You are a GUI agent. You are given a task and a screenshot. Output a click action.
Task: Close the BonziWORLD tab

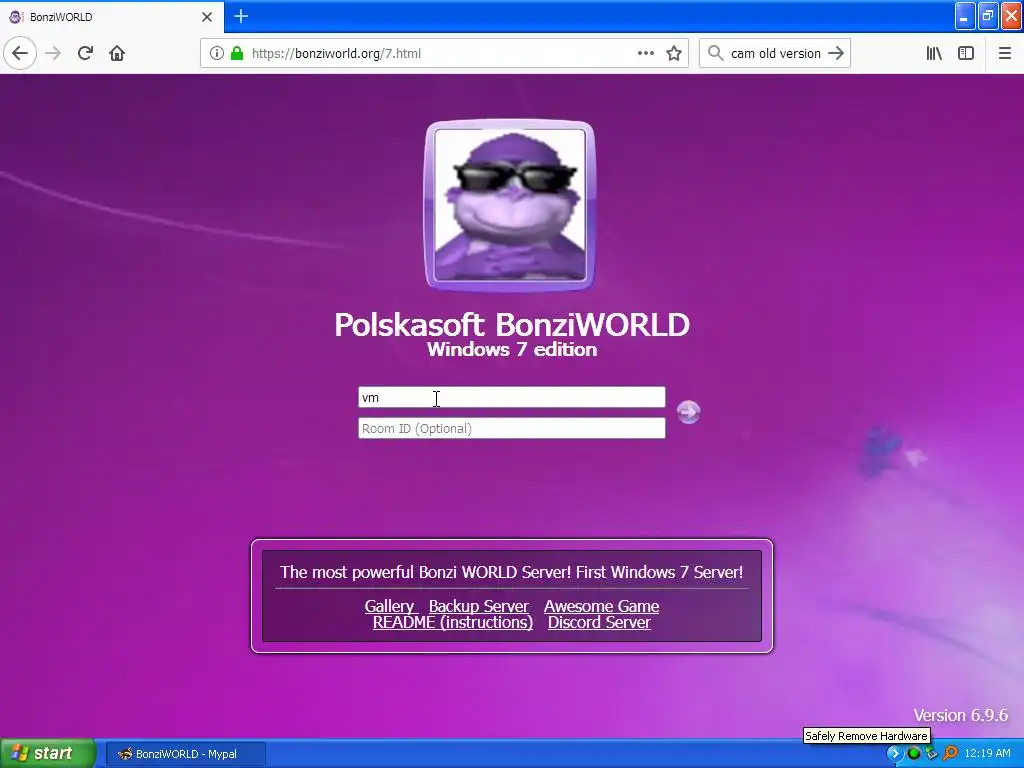click(x=207, y=17)
